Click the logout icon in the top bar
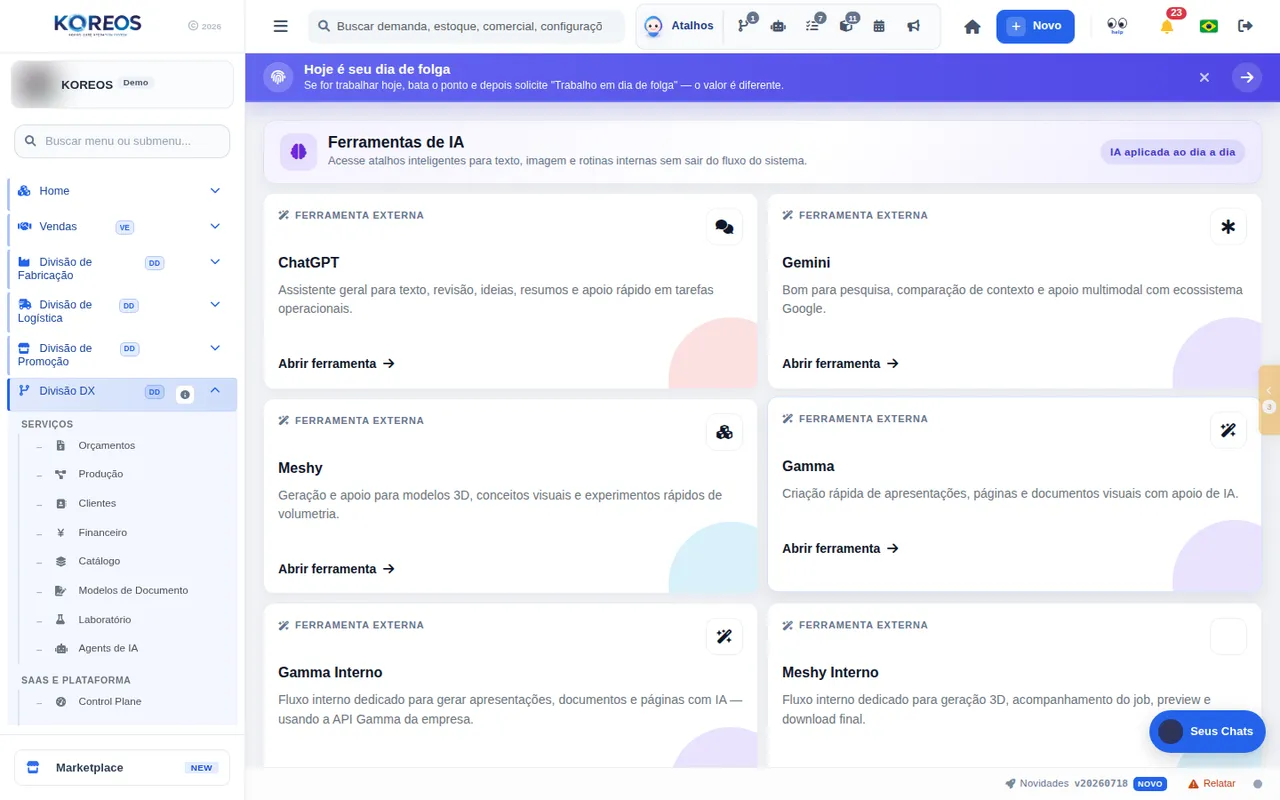The width and height of the screenshot is (1280, 800). click(x=1245, y=26)
